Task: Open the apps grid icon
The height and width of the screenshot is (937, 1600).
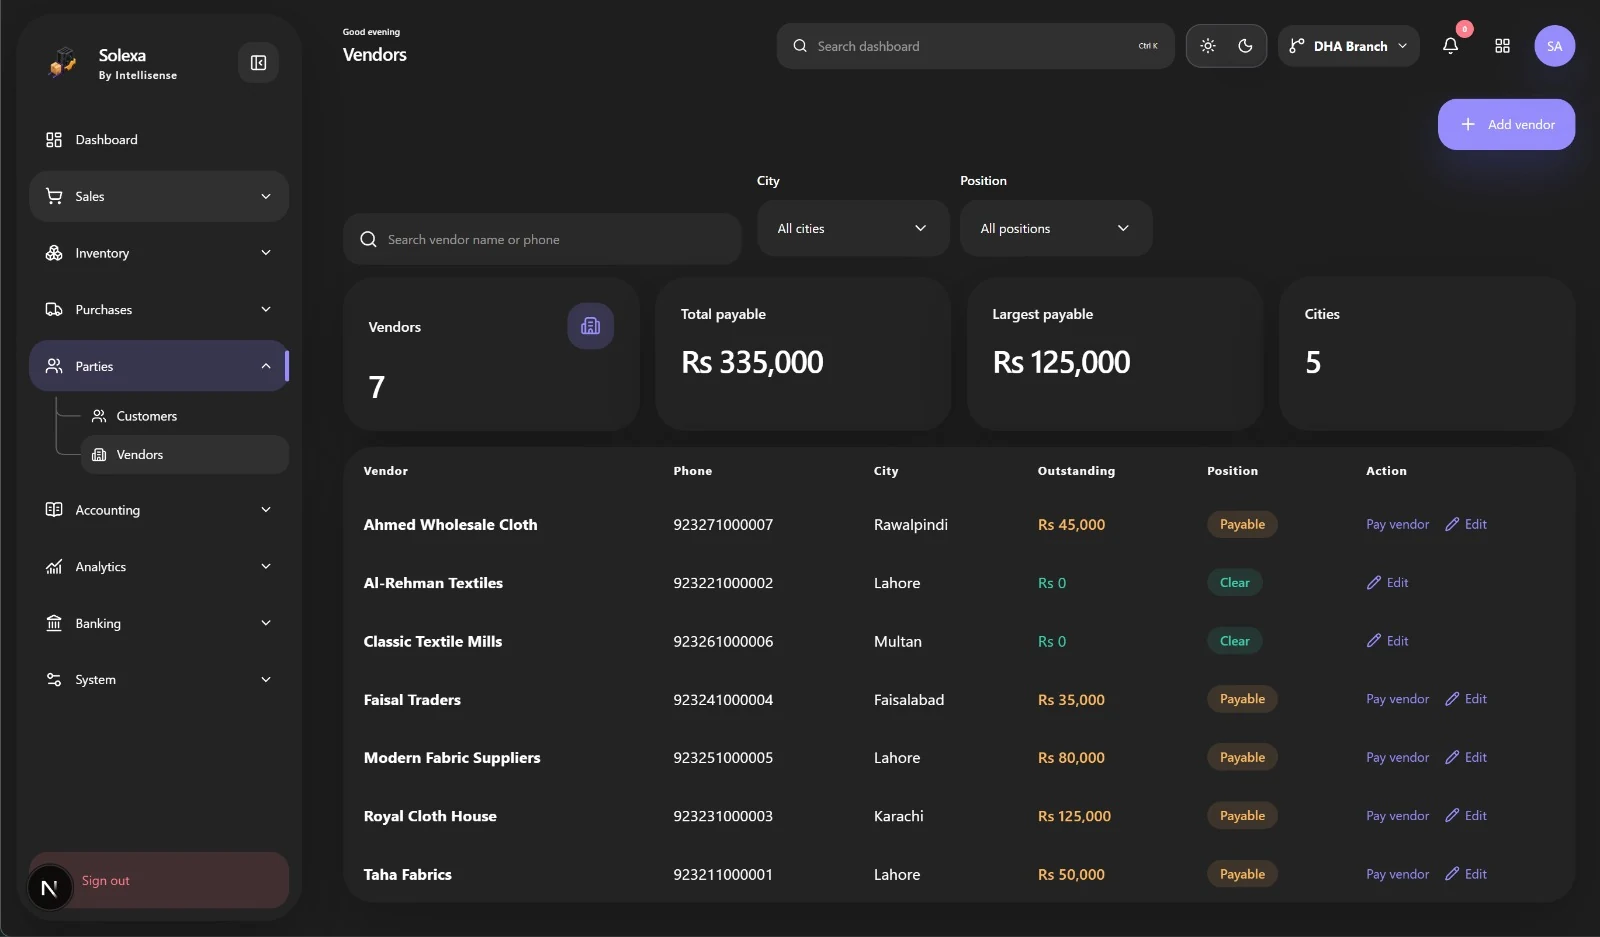Action: click(x=1502, y=46)
